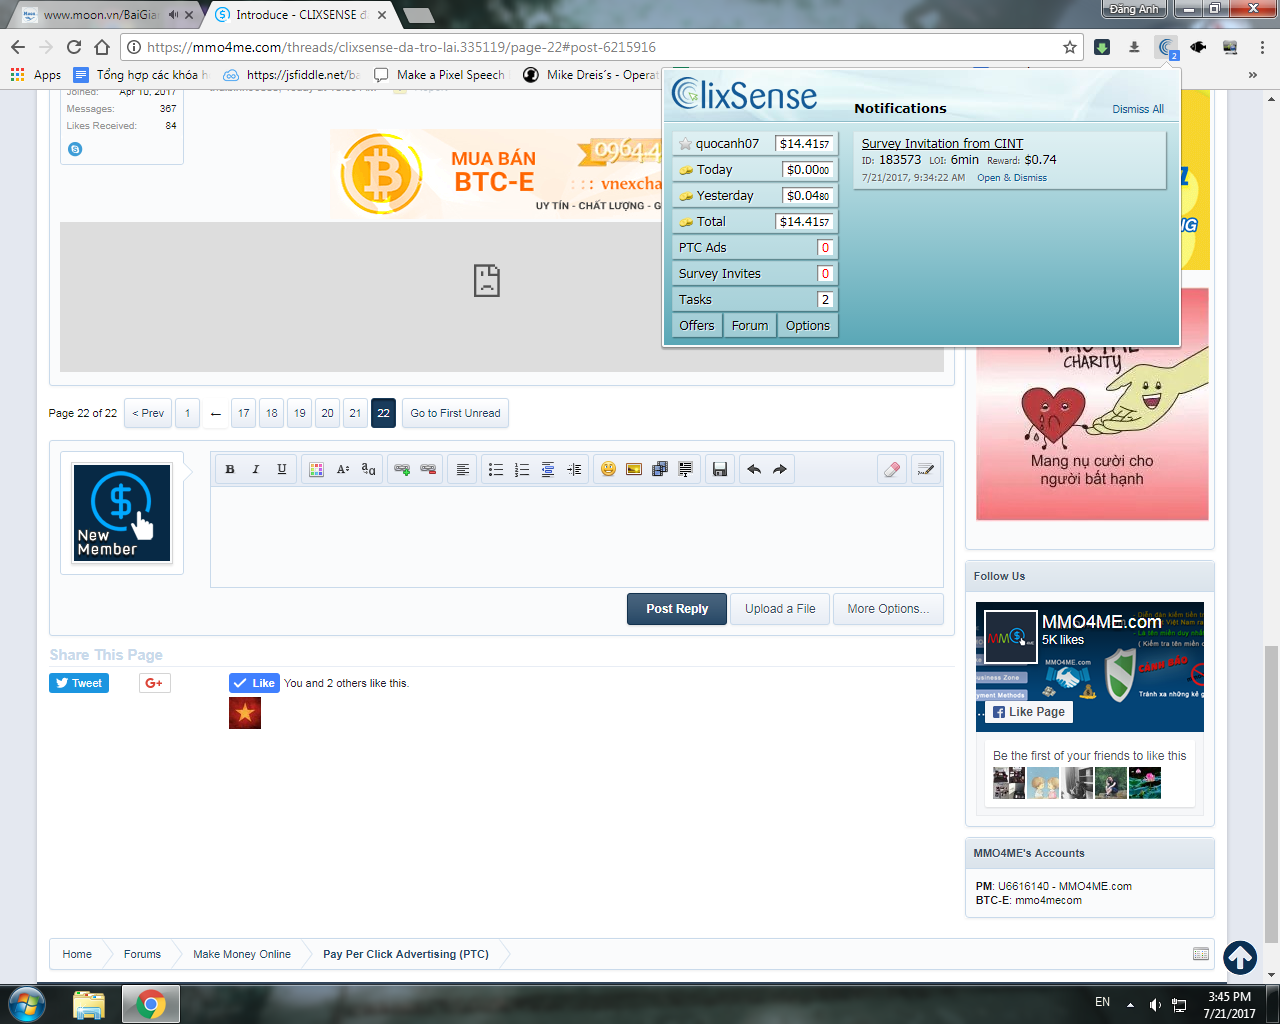Viewport: 1280px width, 1024px height.
Task: Reload the page with browser refresh
Action: [x=74, y=47]
